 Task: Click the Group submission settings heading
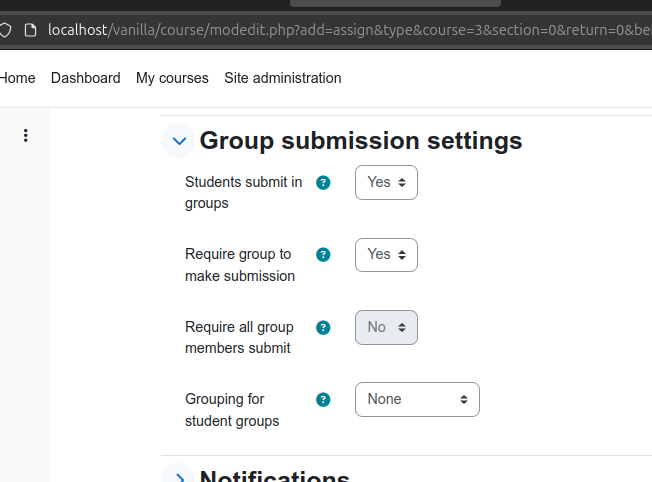[361, 141]
